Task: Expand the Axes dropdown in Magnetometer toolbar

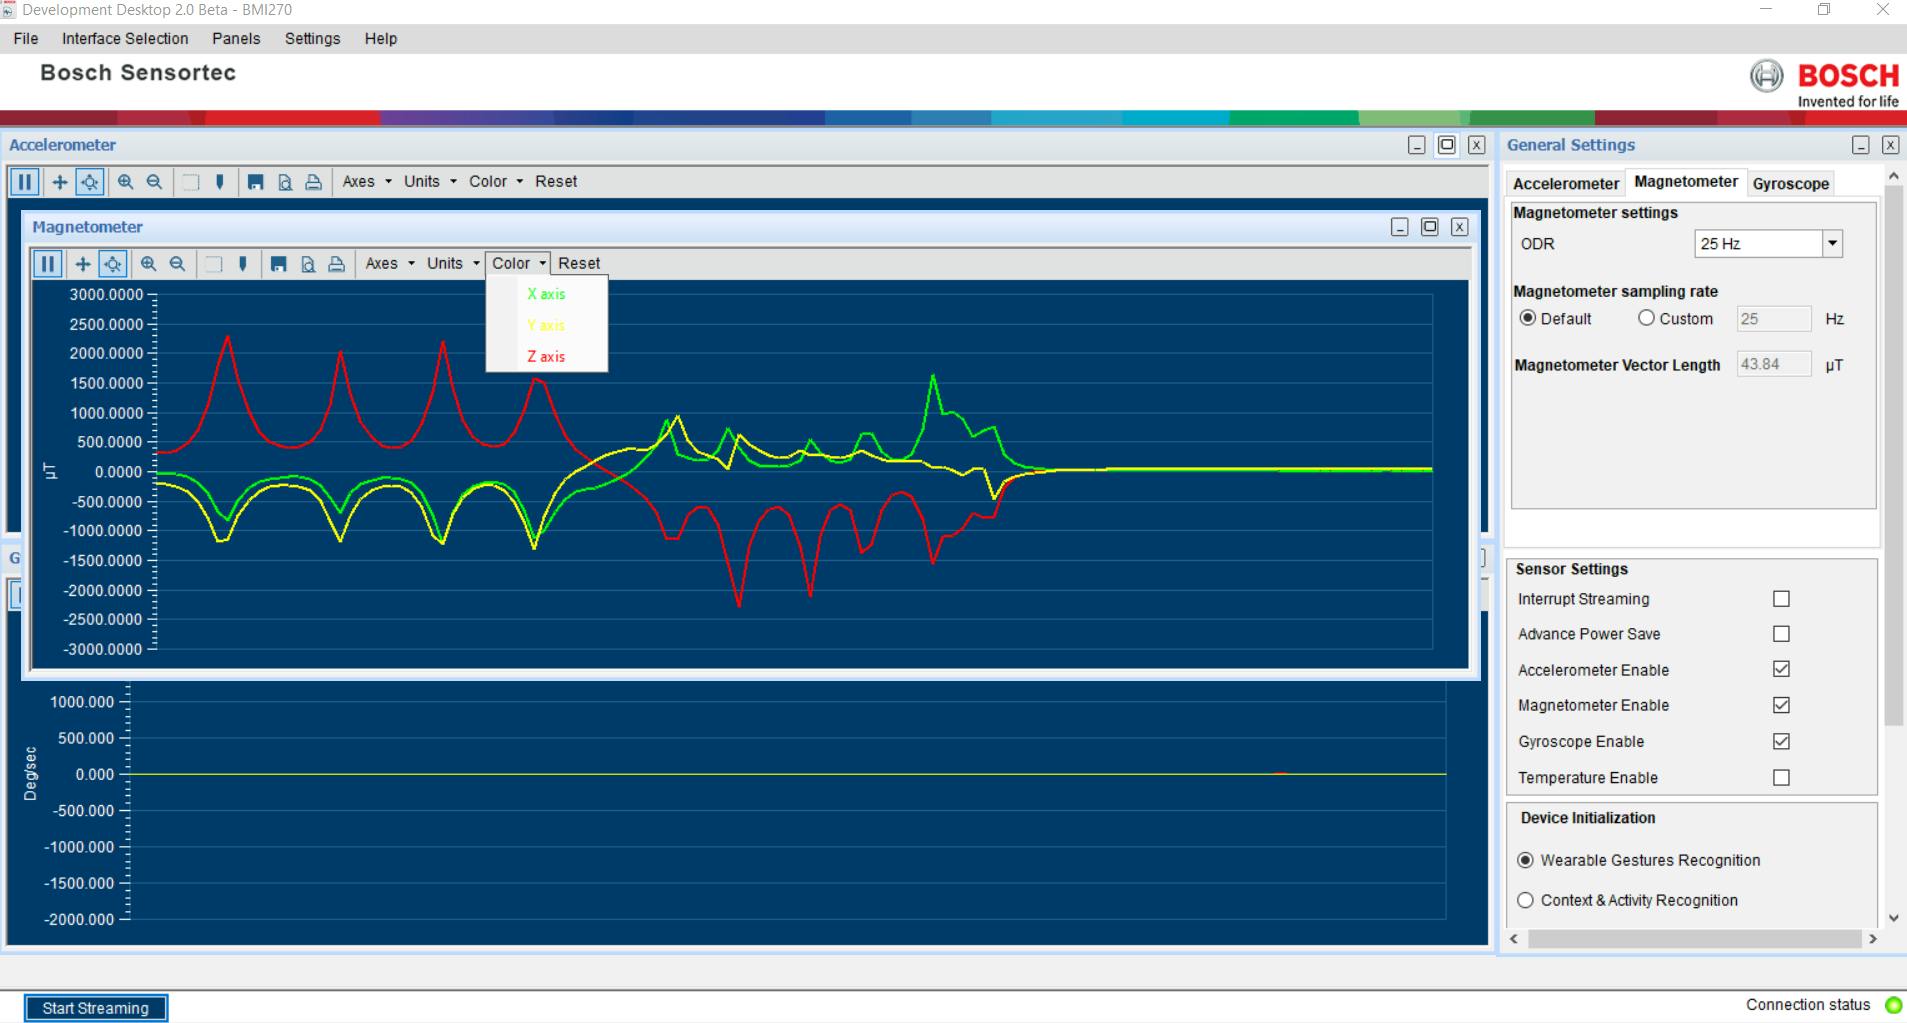Action: tap(390, 264)
